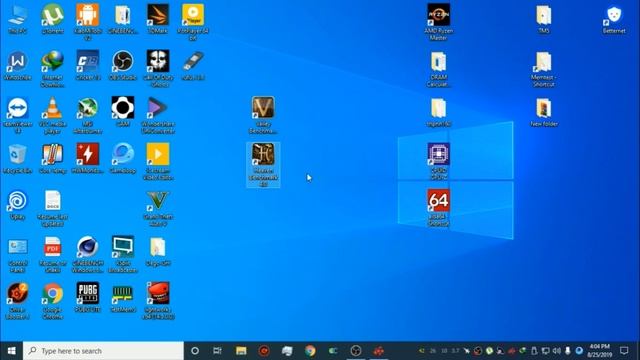Launch the Core Temp shortcut
The height and width of the screenshot is (360, 640).
point(53,158)
